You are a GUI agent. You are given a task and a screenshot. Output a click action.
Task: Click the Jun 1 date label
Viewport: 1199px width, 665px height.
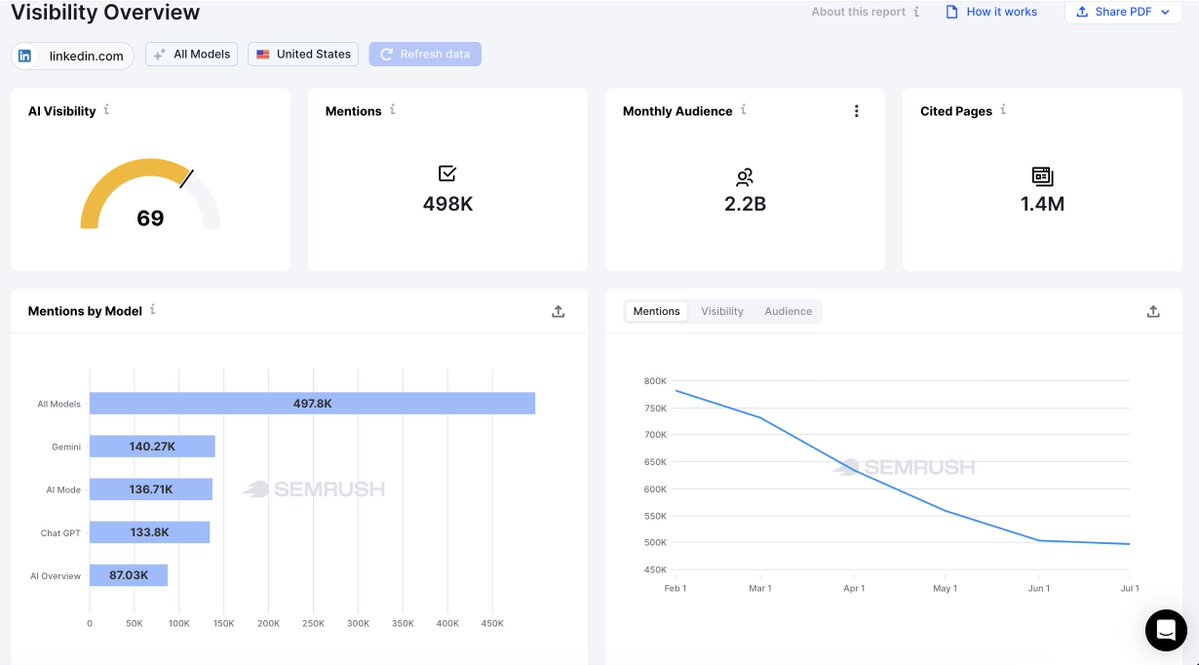[x=1039, y=589]
